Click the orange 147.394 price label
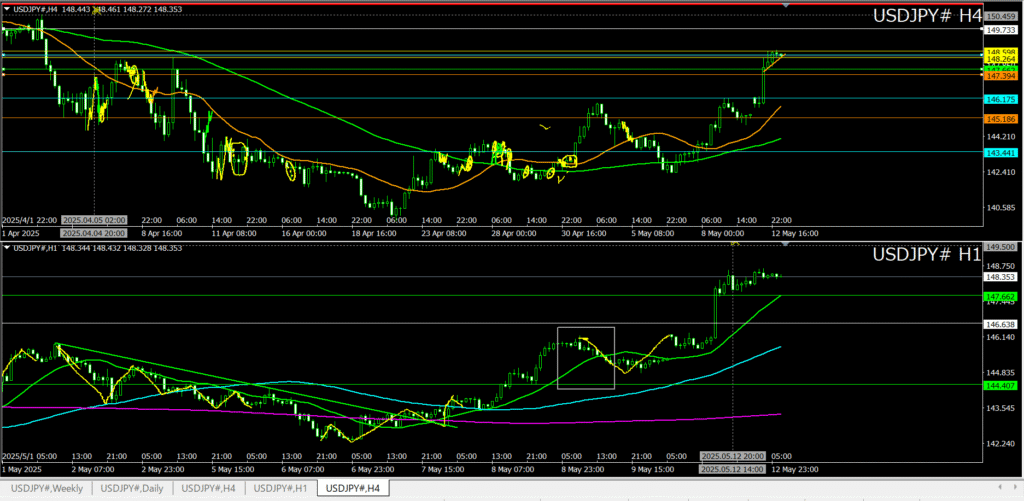Screen dimensions: 1024x501 (x=1001, y=76)
